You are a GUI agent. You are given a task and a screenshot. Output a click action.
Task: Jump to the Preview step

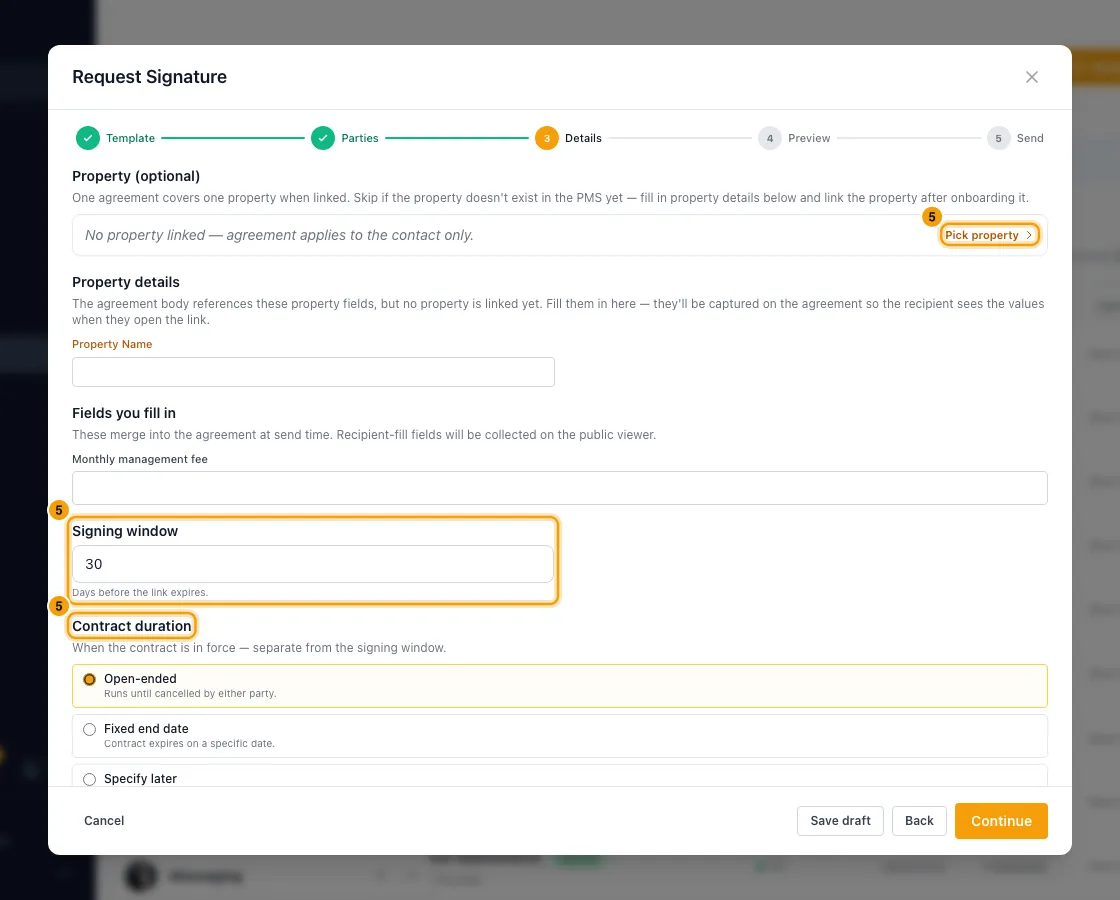pyautogui.click(x=794, y=138)
